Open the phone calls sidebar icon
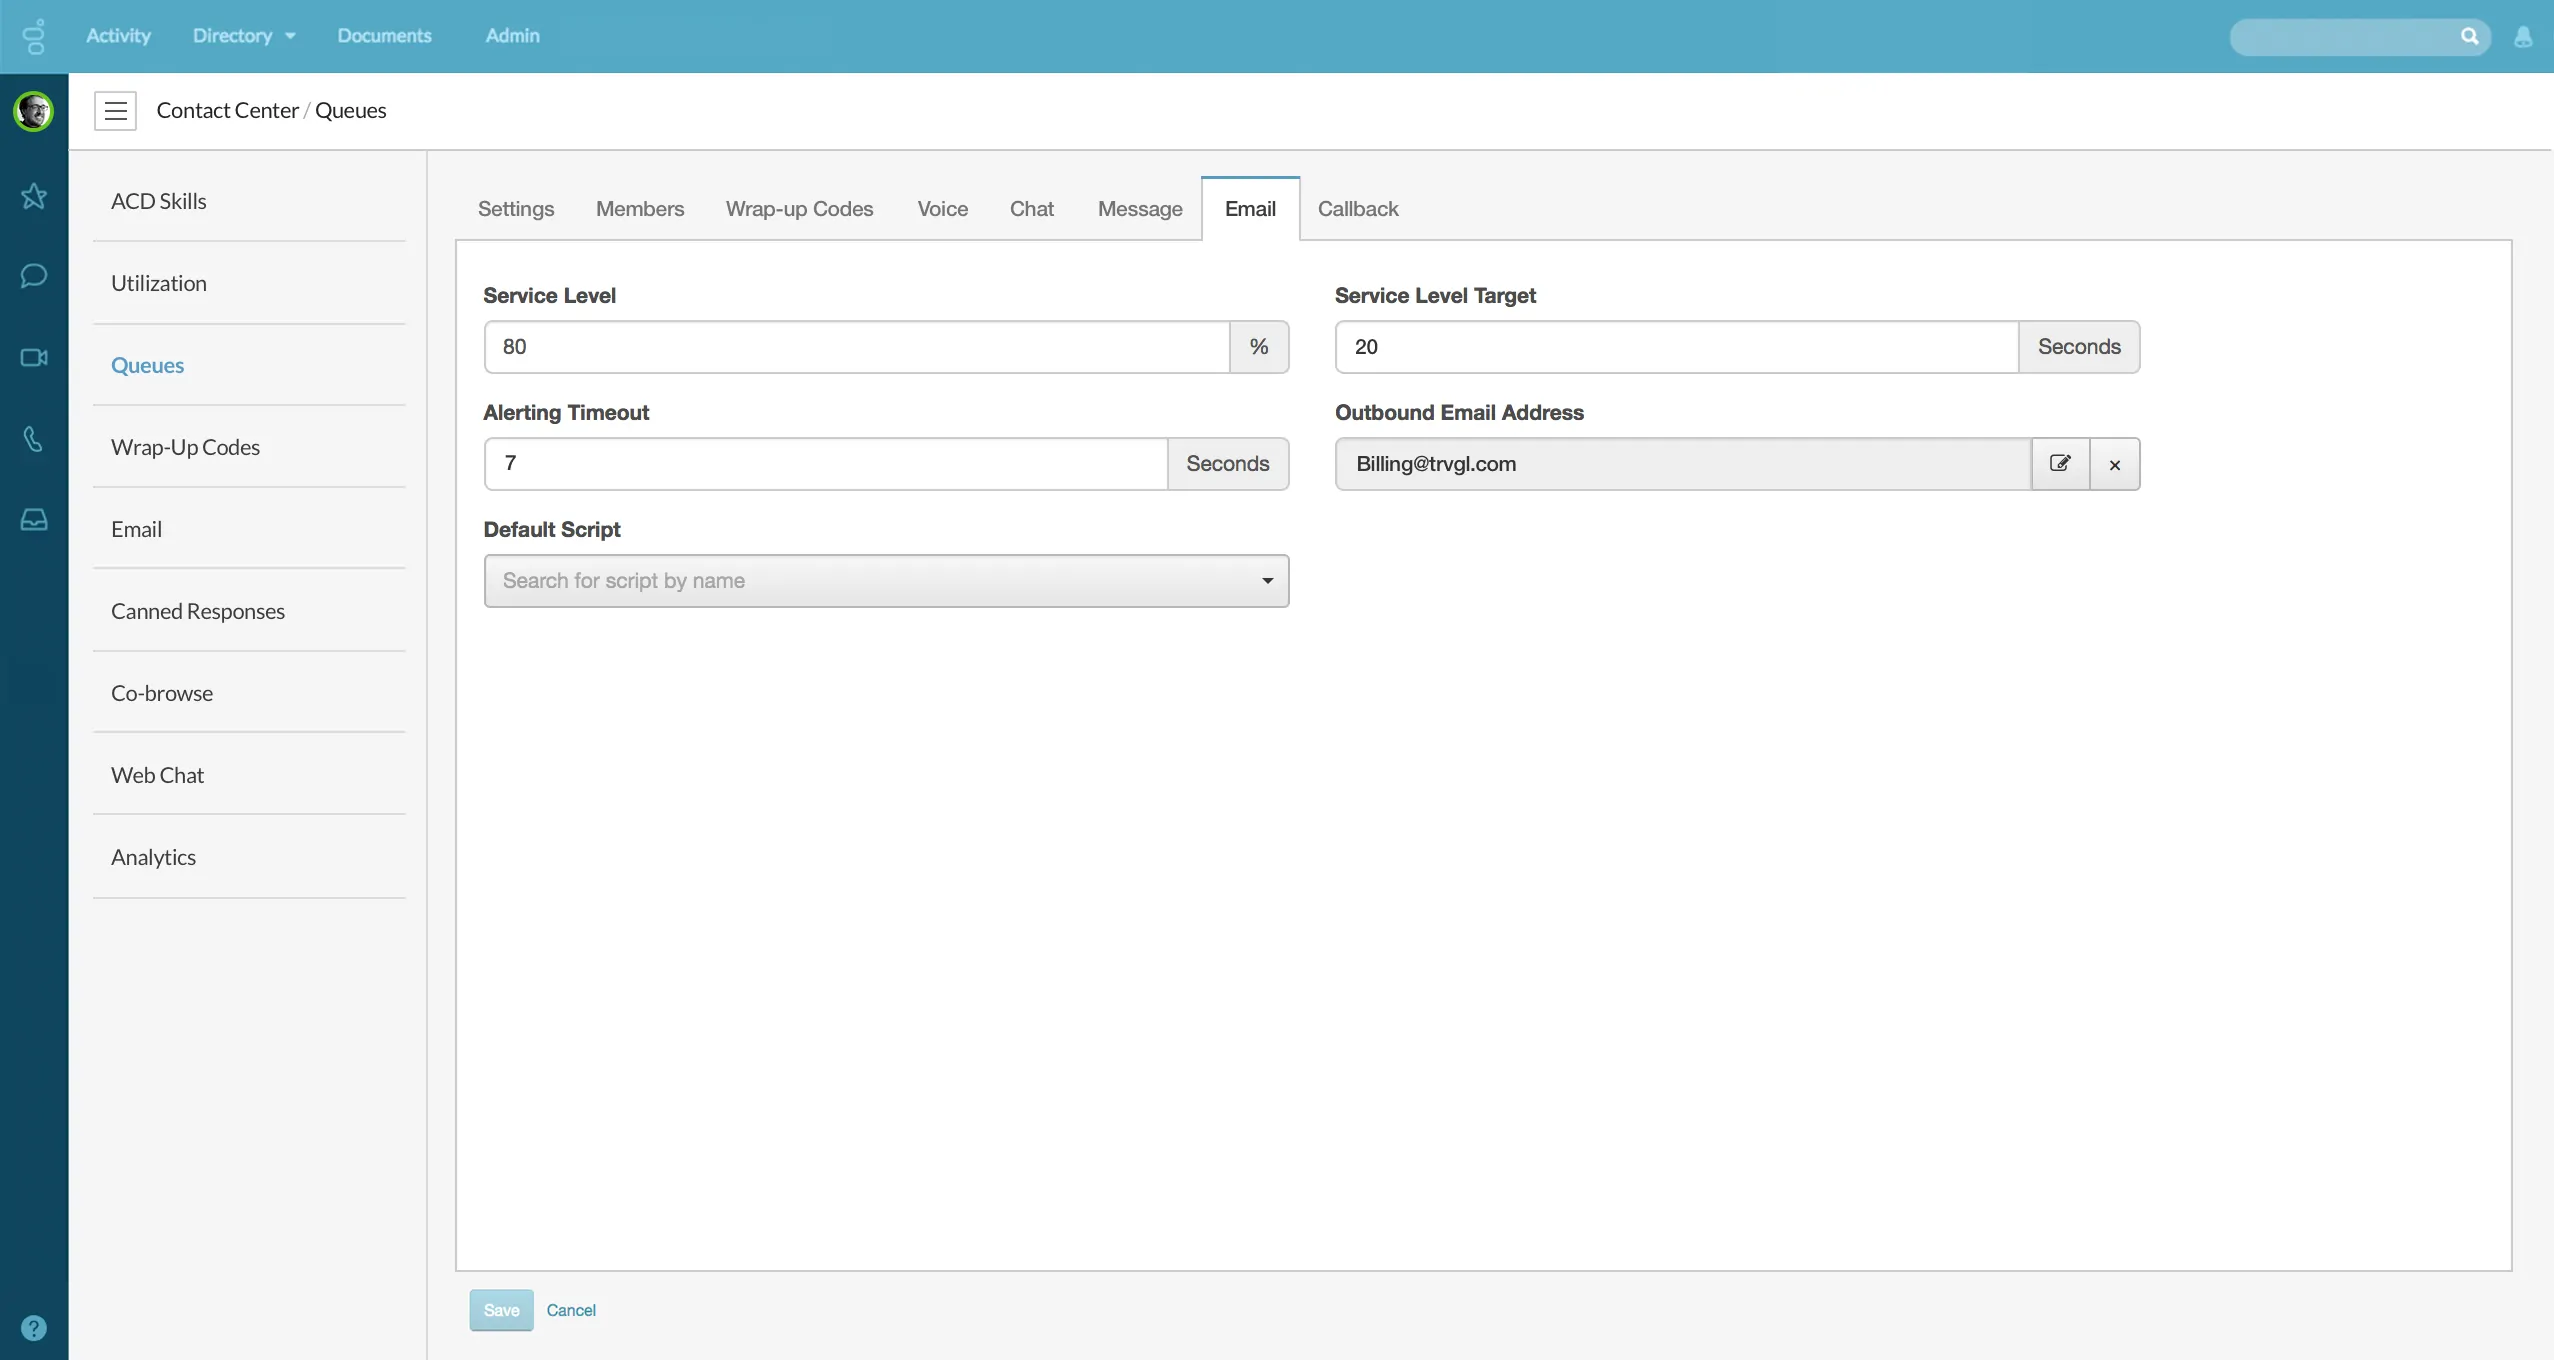 (x=34, y=439)
